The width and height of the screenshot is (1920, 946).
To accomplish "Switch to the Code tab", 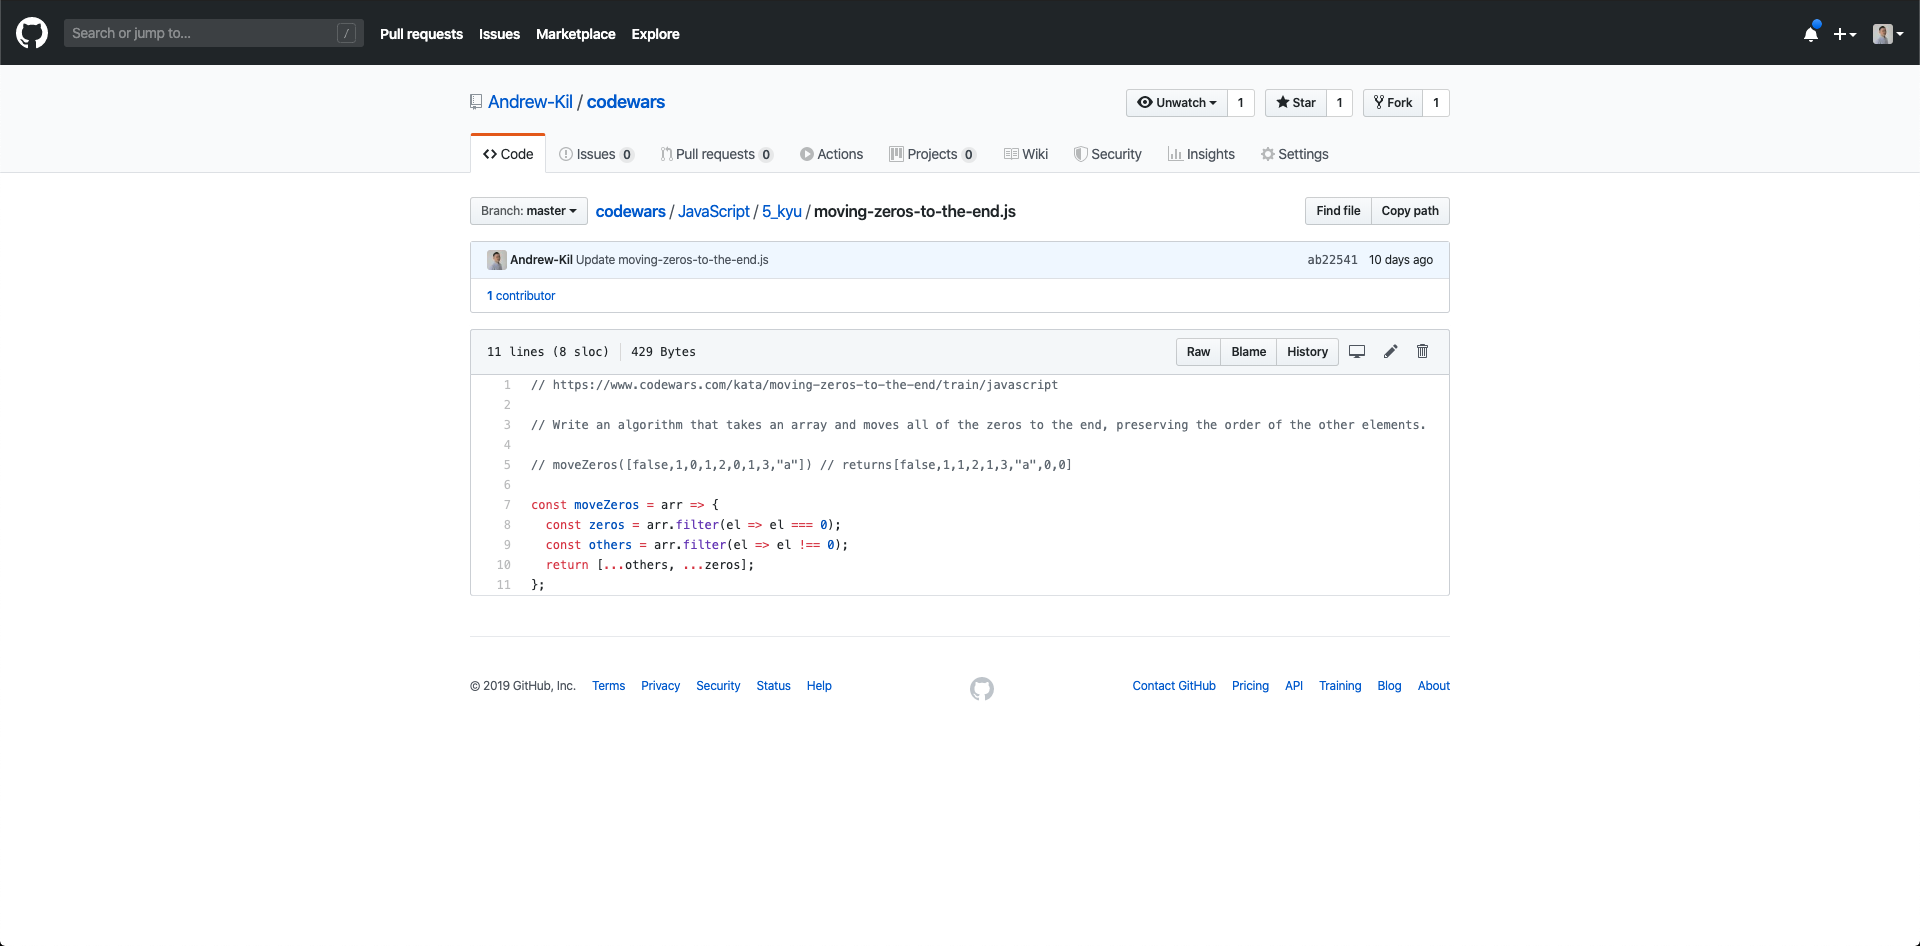I will (x=508, y=154).
